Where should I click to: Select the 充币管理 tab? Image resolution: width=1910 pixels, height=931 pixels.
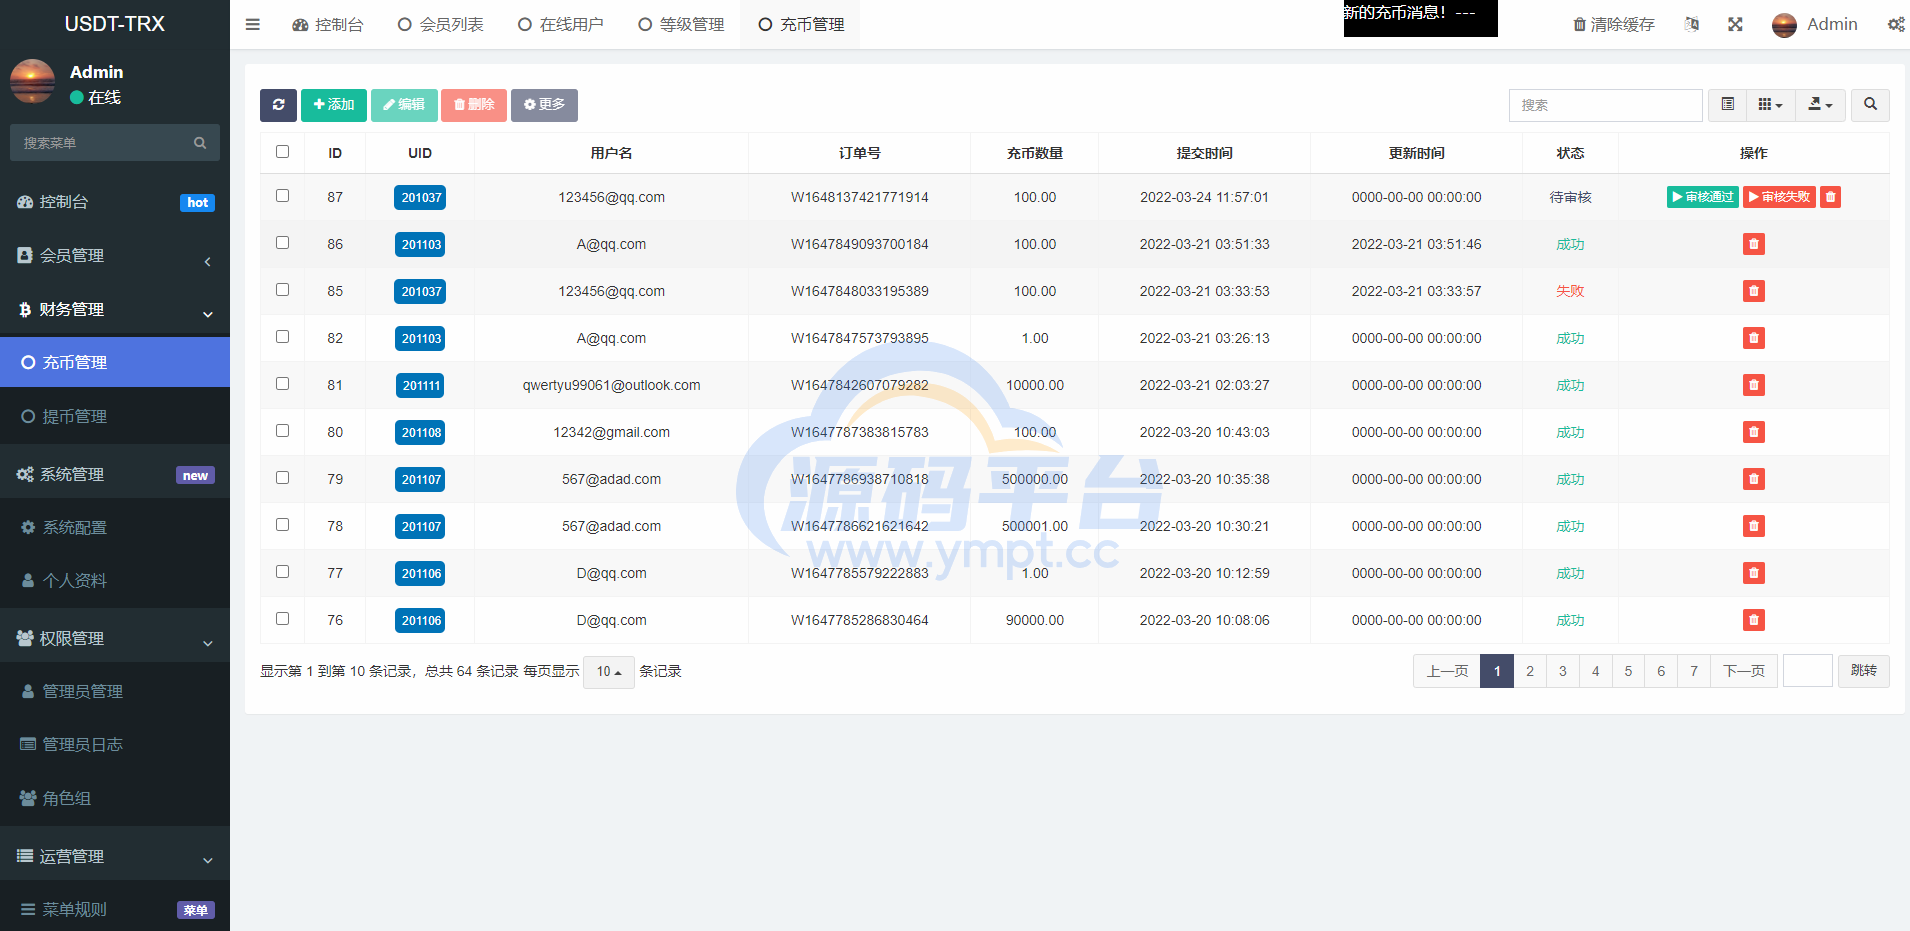point(801,25)
